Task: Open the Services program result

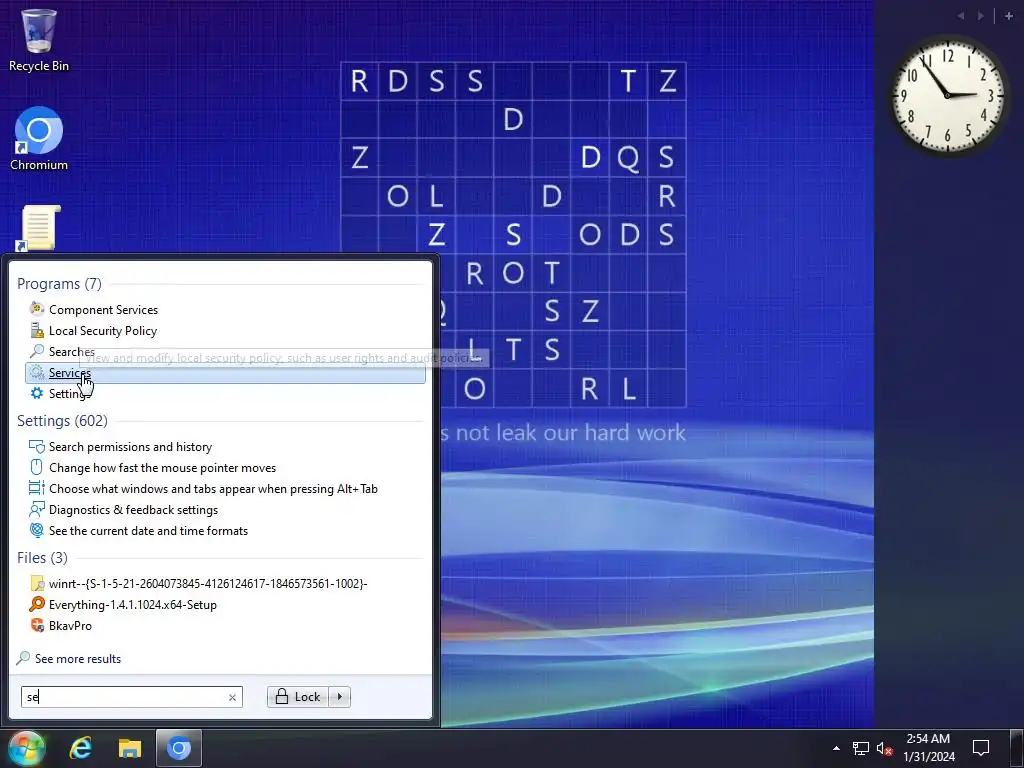Action: click(225, 373)
